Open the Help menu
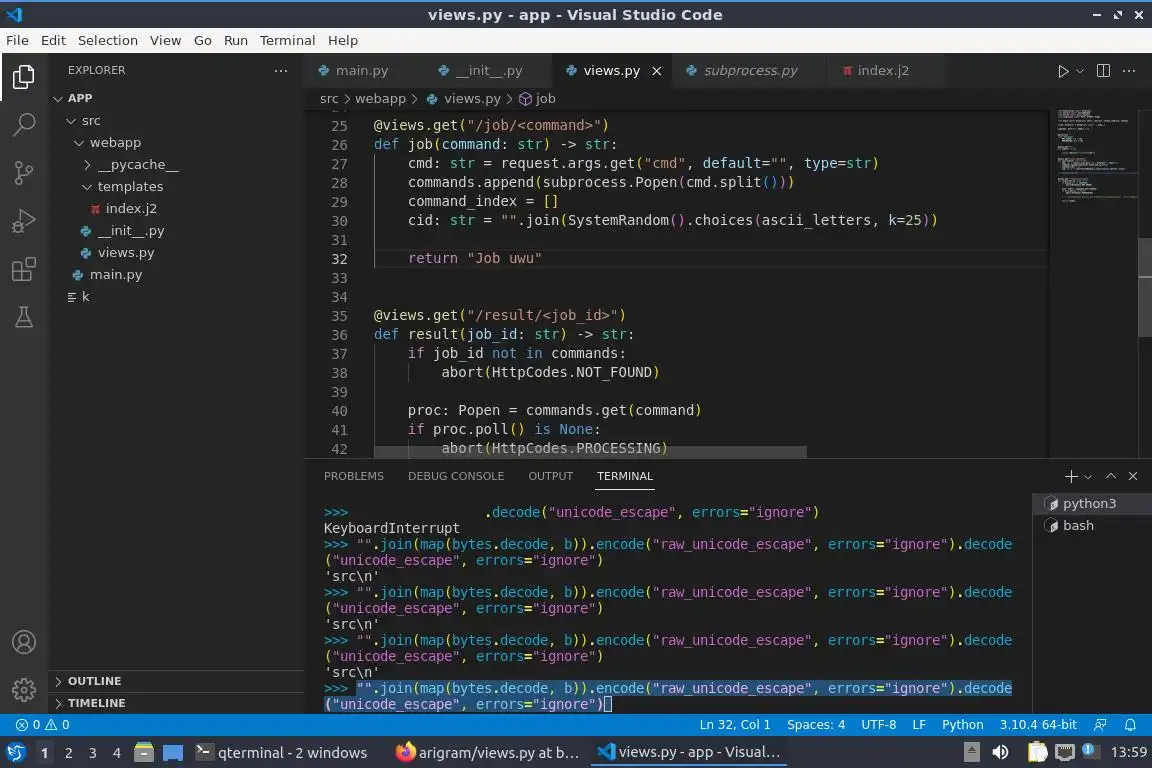Viewport: 1152px width, 768px height. tap(342, 40)
